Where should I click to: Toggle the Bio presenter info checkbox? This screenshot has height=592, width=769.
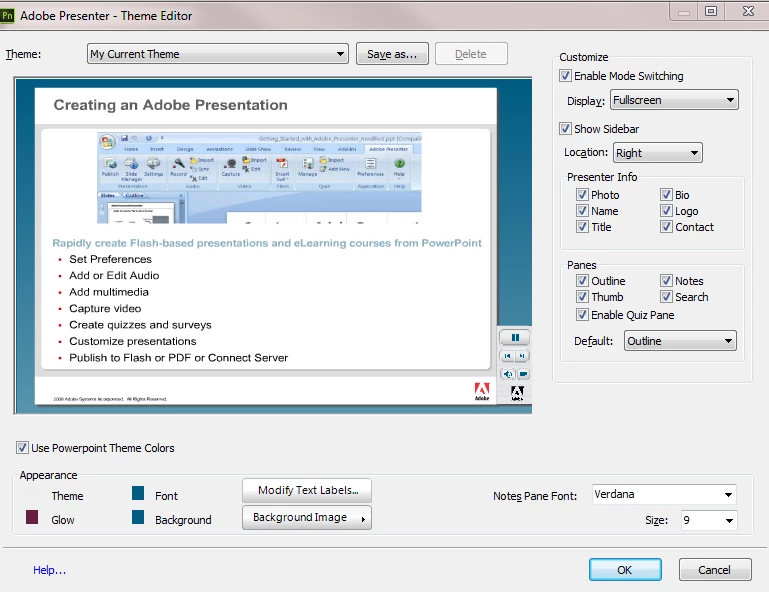[666, 195]
